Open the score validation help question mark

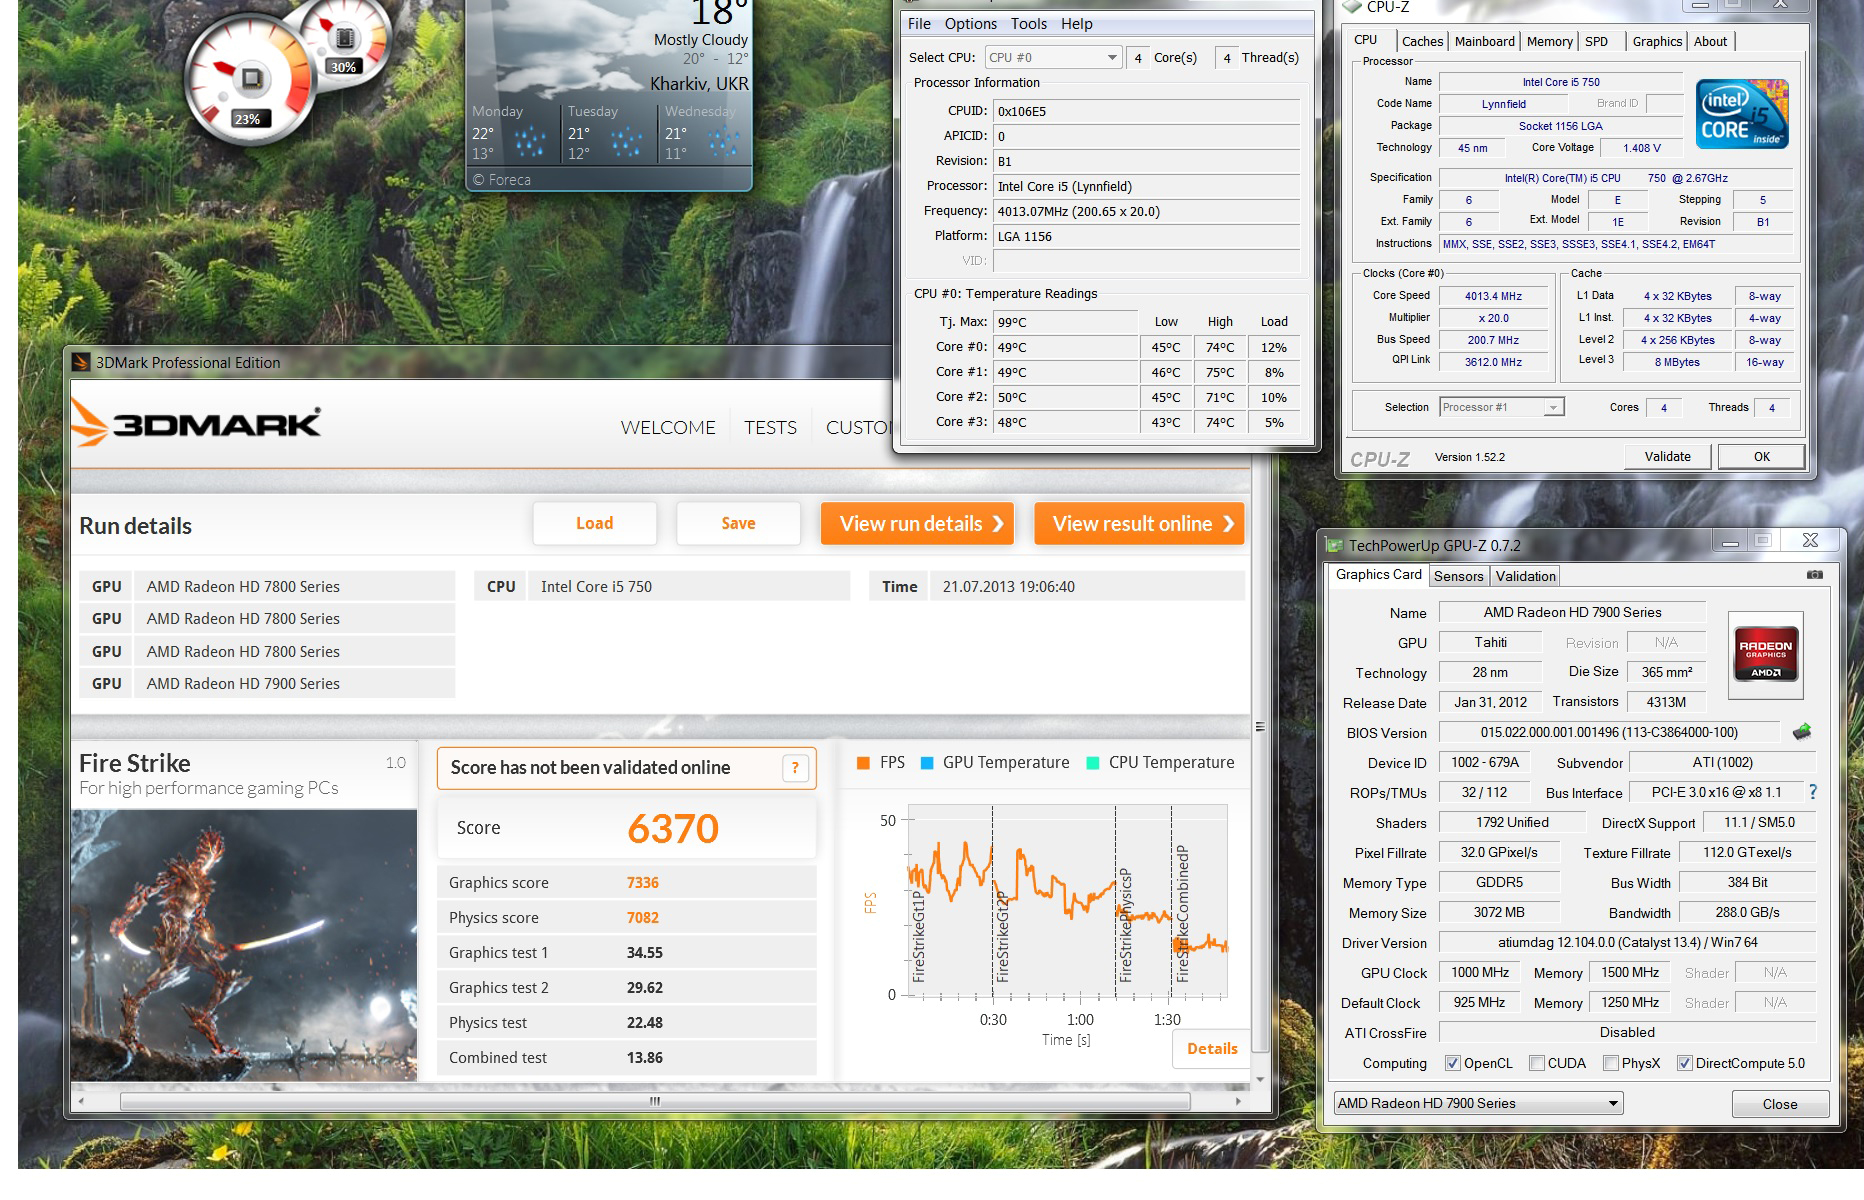795,768
